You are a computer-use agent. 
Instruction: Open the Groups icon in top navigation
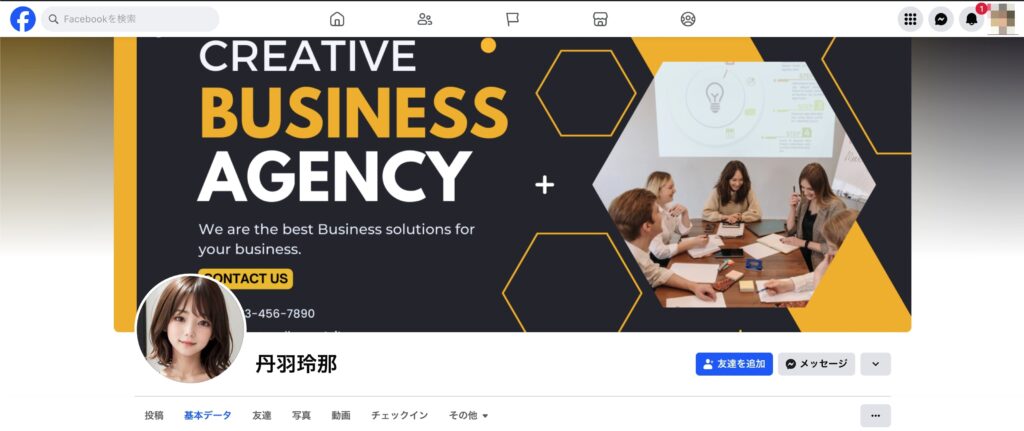tap(688, 19)
